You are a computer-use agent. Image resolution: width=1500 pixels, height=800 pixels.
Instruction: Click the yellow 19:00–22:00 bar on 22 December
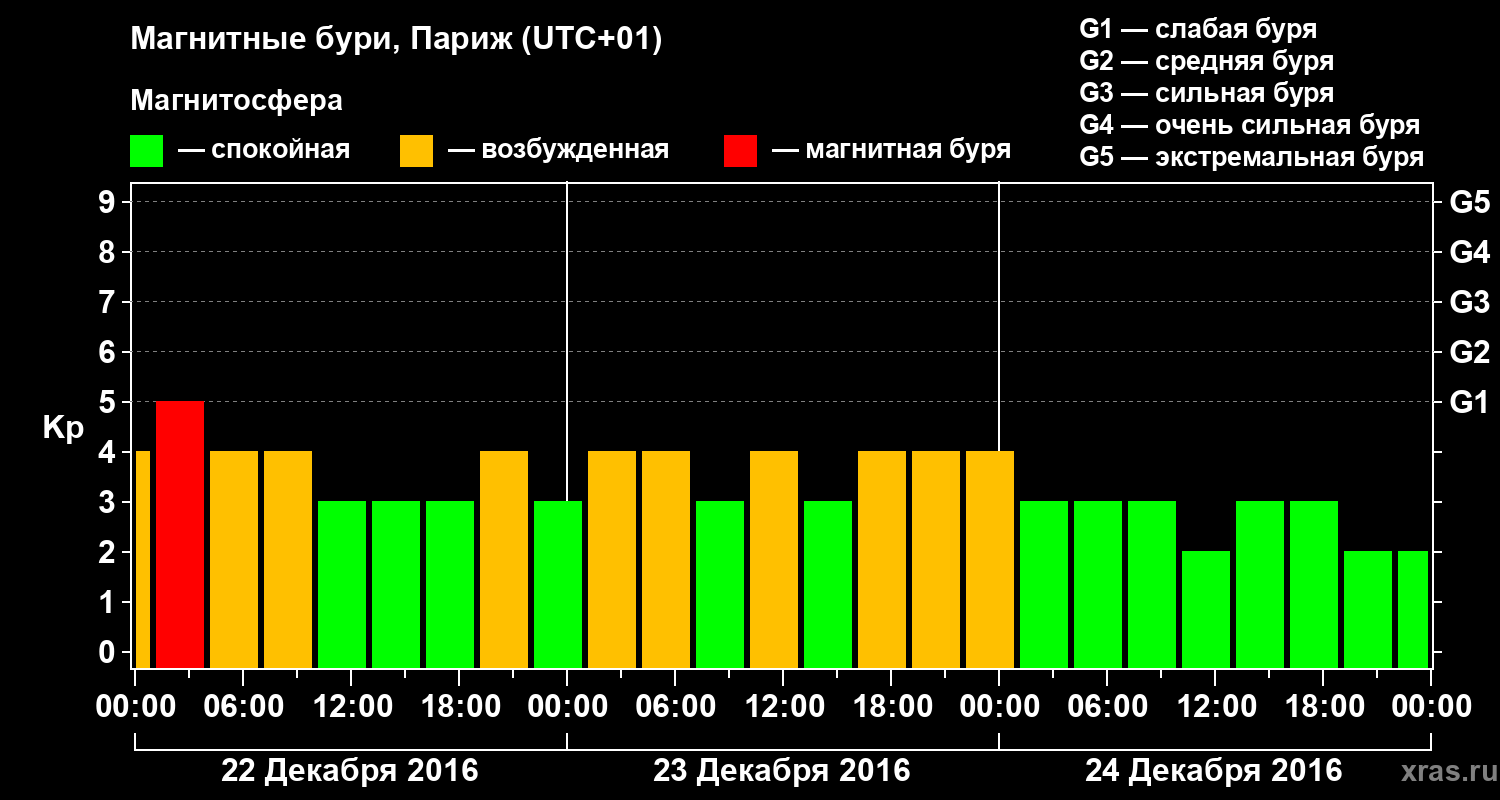point(504,559)
